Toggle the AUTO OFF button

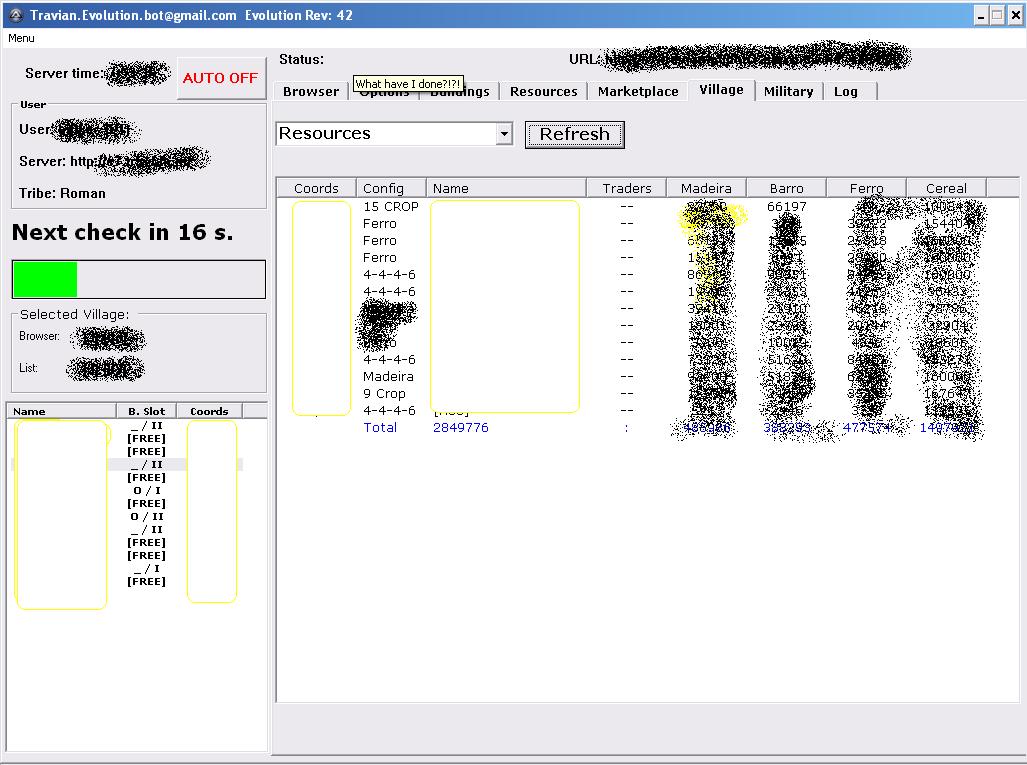(220, 78)
